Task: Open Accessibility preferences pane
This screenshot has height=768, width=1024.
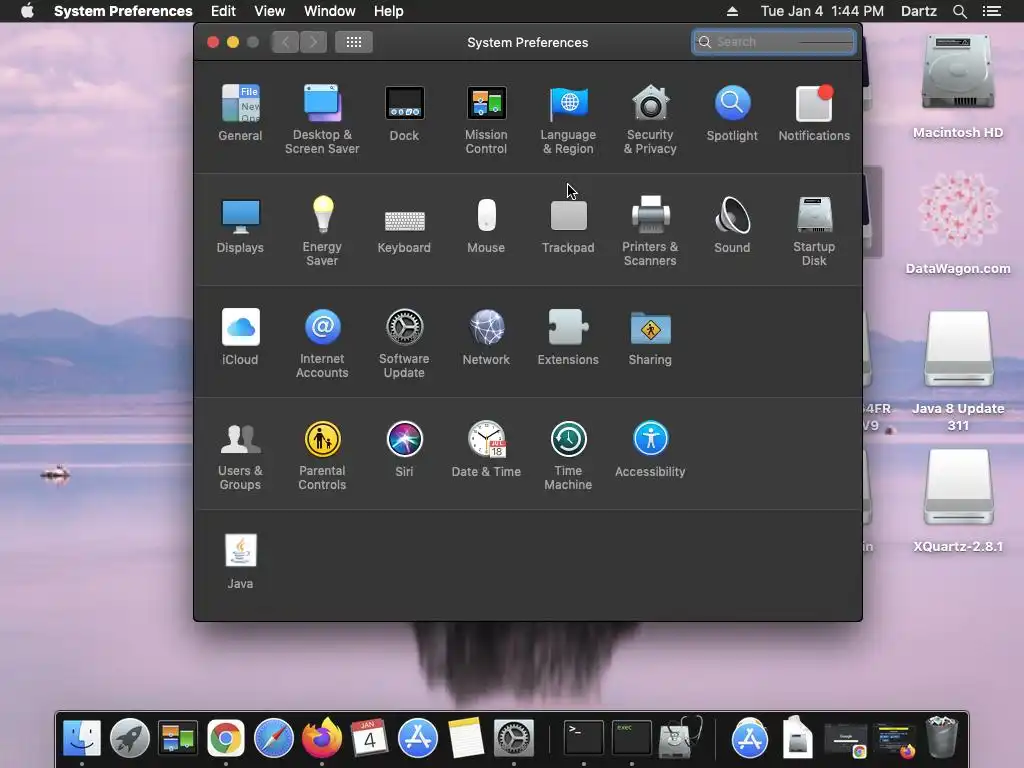Action: 650,449
